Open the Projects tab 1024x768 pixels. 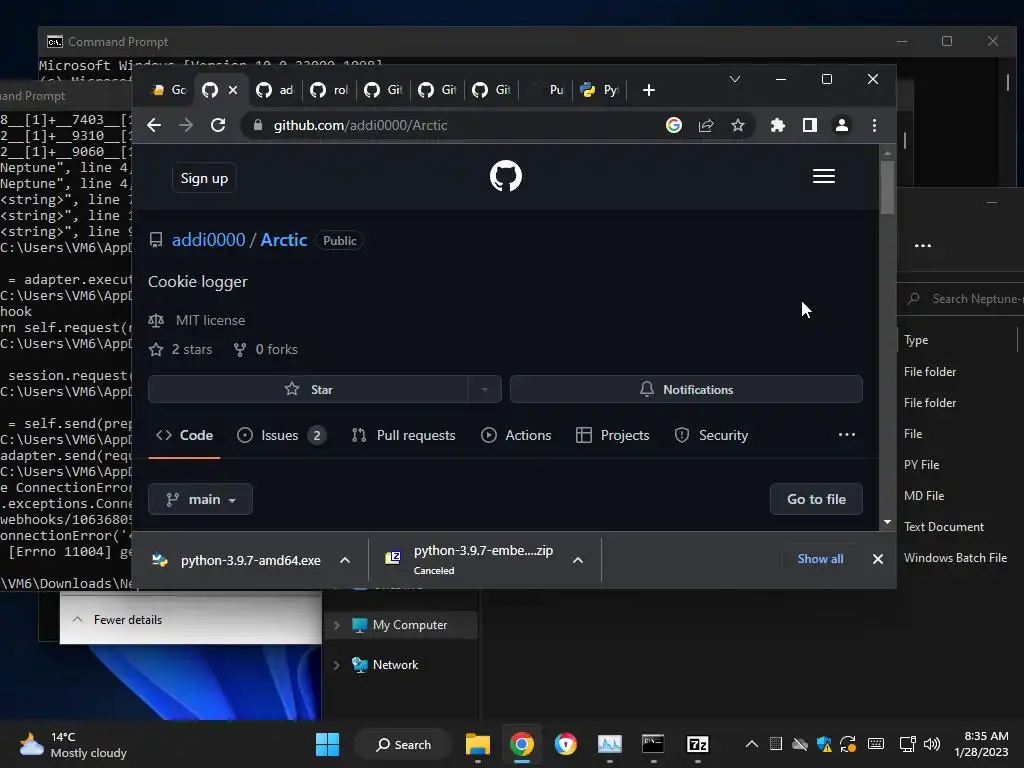pos(613,436)
